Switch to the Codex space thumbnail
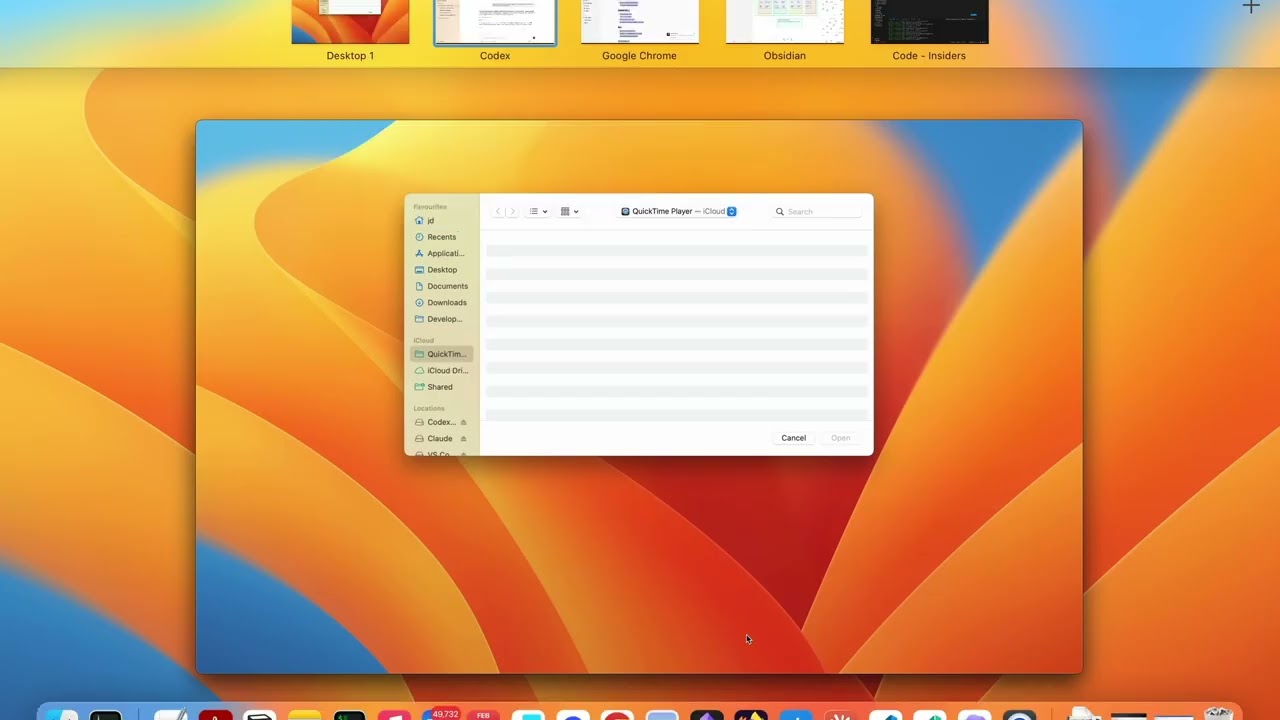 [x=495, y=22]
